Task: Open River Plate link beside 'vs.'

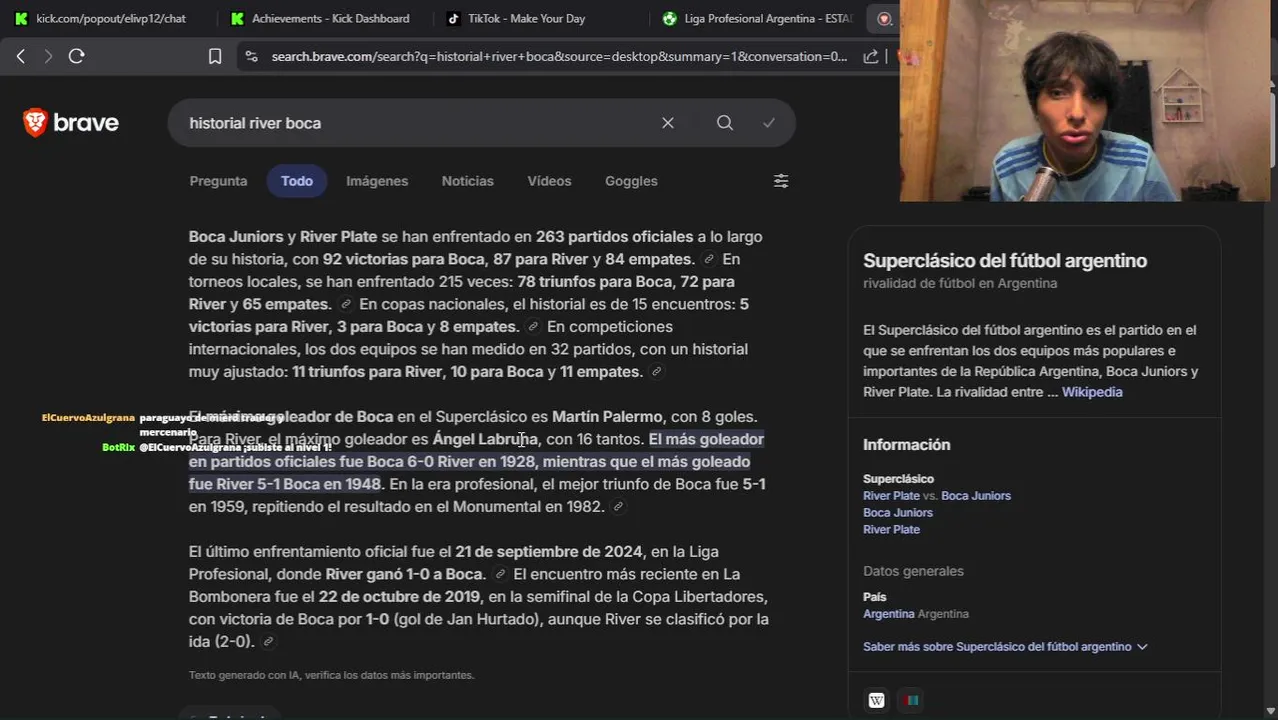Action: tap(891, 496)
